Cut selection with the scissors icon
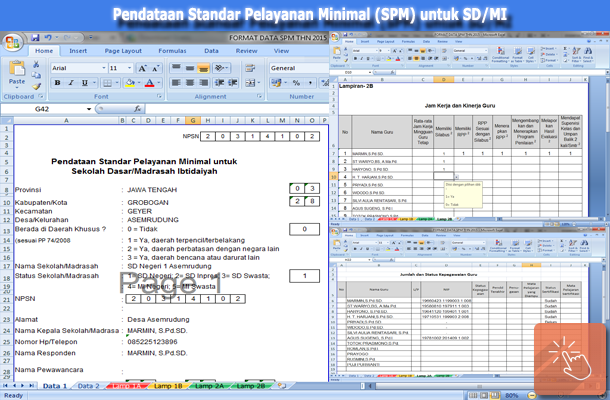 pos(36,64)
